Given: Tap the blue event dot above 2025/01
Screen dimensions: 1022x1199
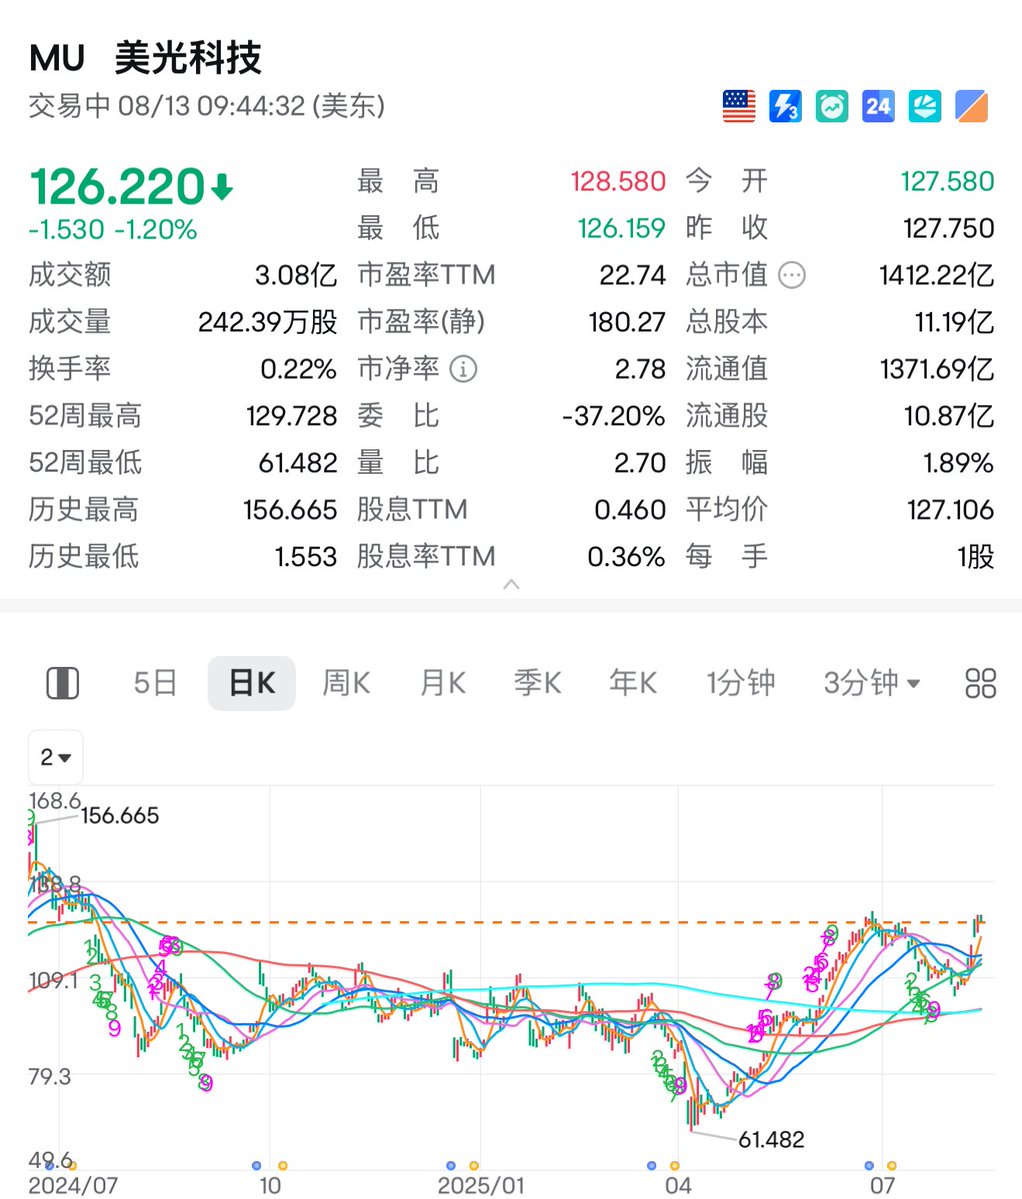Looking at the screenshot, I should tap(451, 1165).
